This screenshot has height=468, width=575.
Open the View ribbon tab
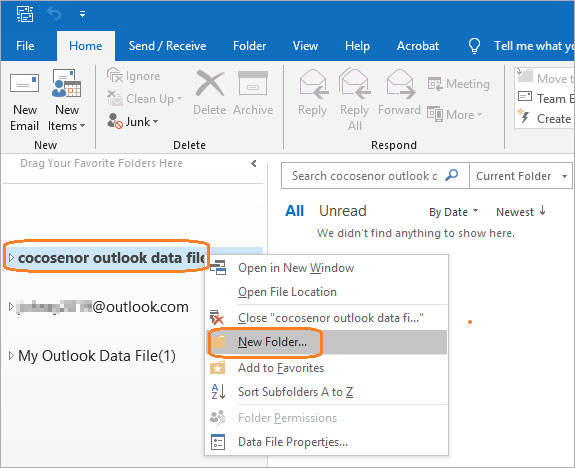pyautogui.click(x=305, y=46)
